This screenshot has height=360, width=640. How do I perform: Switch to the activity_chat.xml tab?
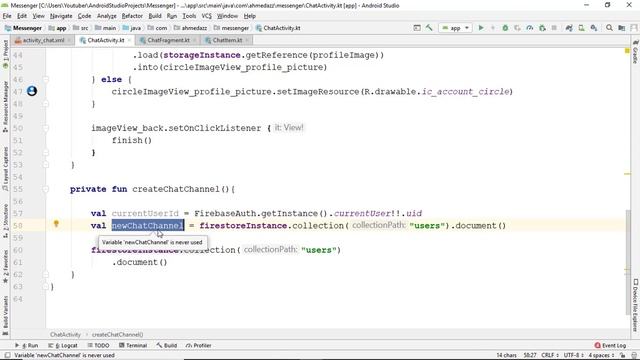pos(43,40)
